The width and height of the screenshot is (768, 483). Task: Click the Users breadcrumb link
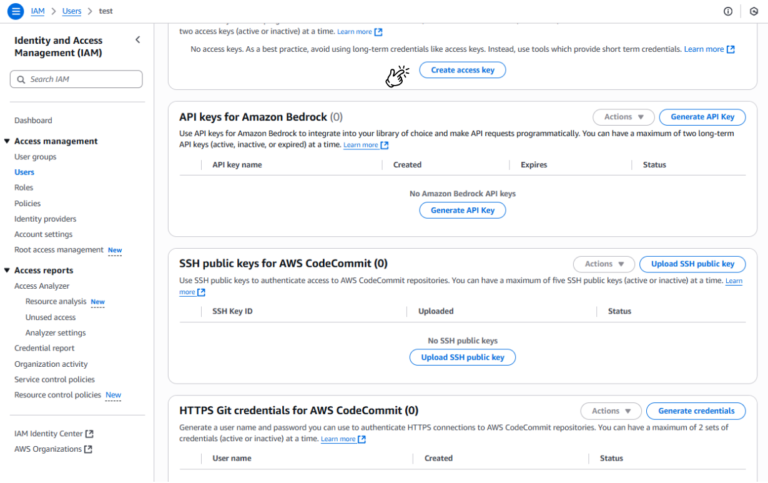pyautogui.click(x=71, y=11)
